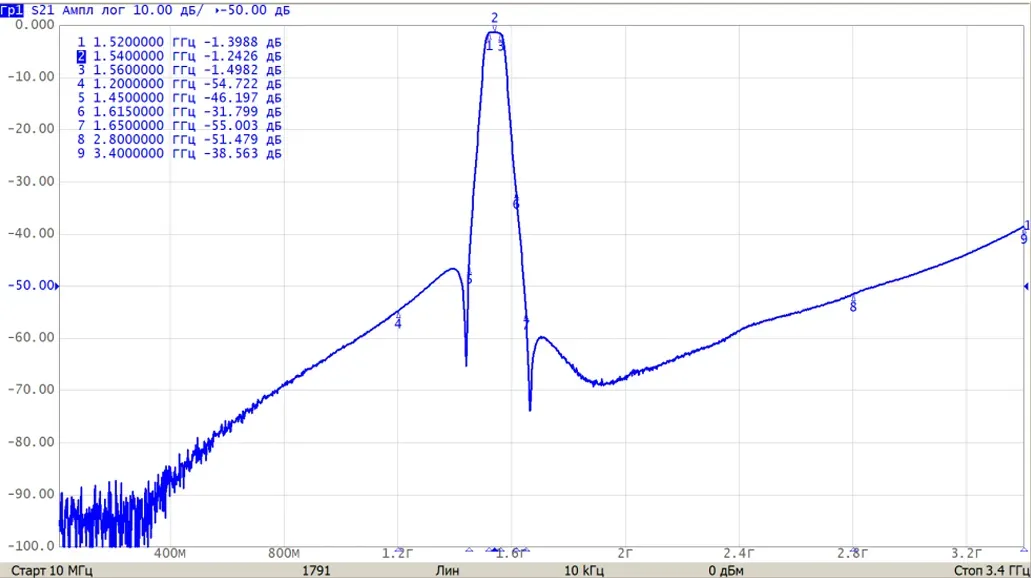Screen dimensions: 1031x578
Task: Click the 10.00 дБ/ scale value
Action: coord(168,10)
